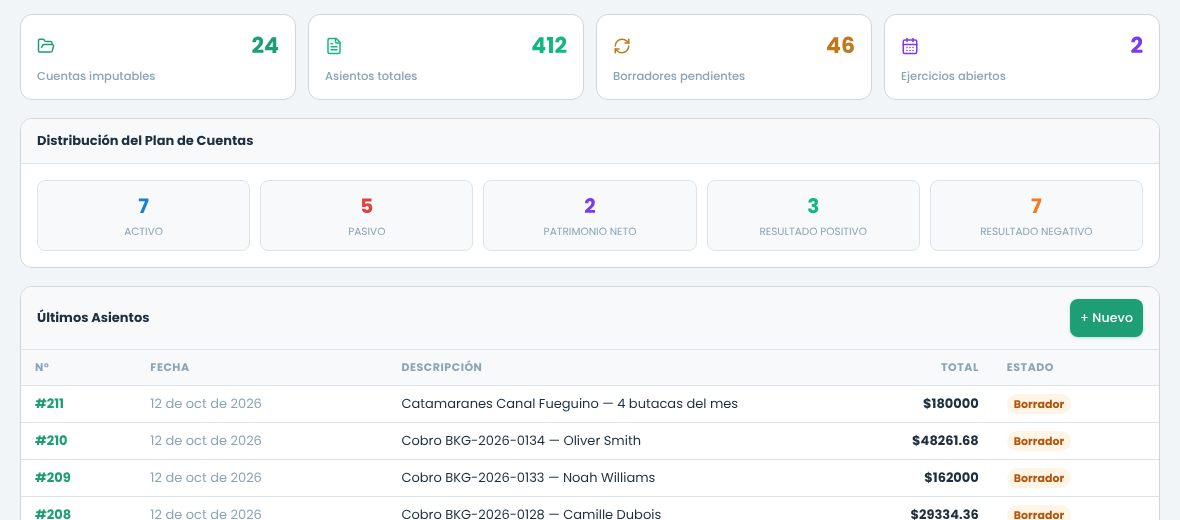Select the PASIVO distribution card

[366, 215]
